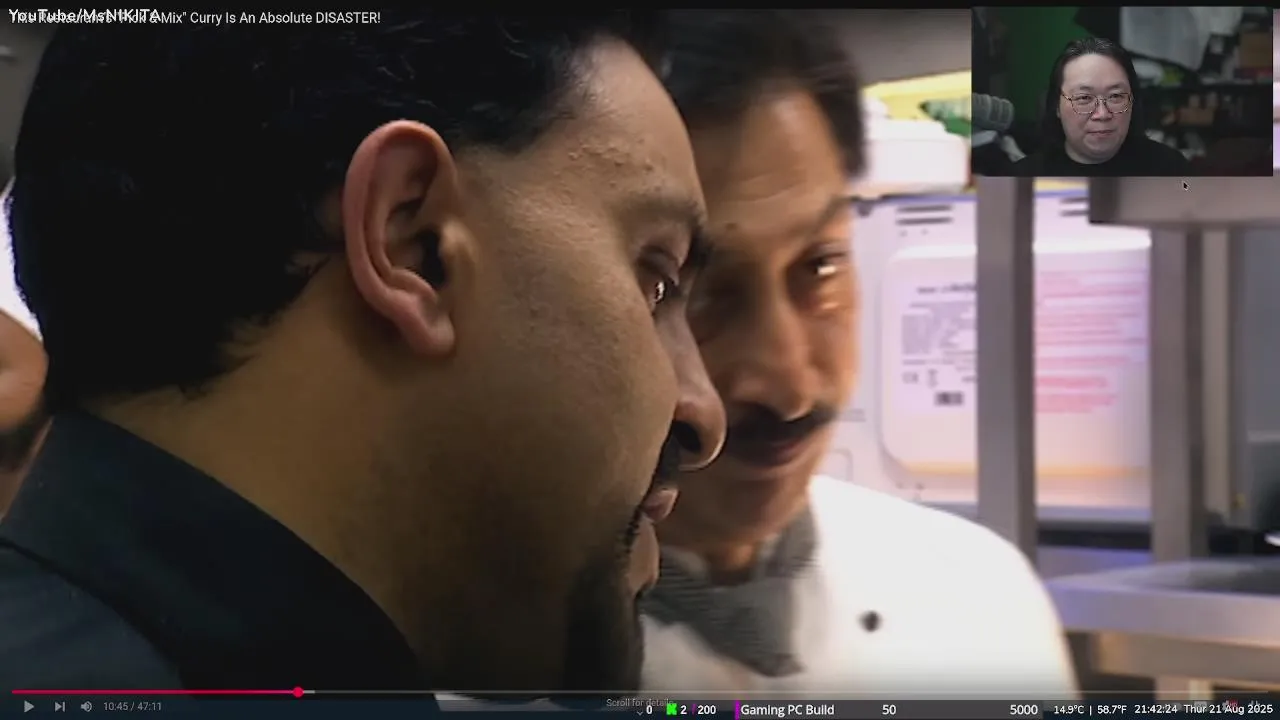The height and width of the screenshot is (720, 1280).
Task: Click the red progress bar scrubber handle
Action: 298,692
